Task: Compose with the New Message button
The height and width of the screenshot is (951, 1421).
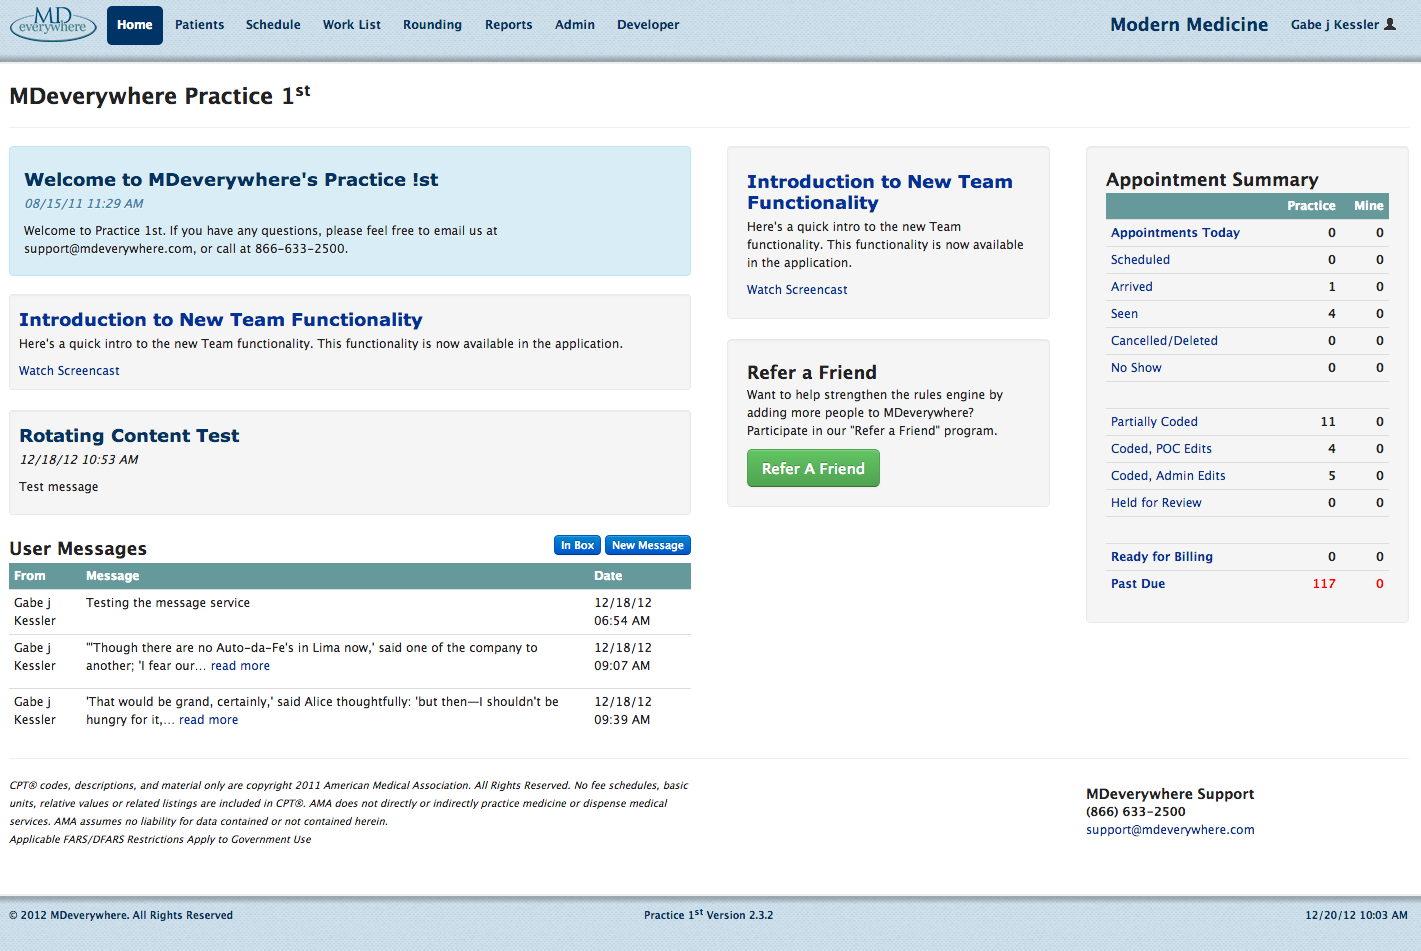Action: [648, 545]
